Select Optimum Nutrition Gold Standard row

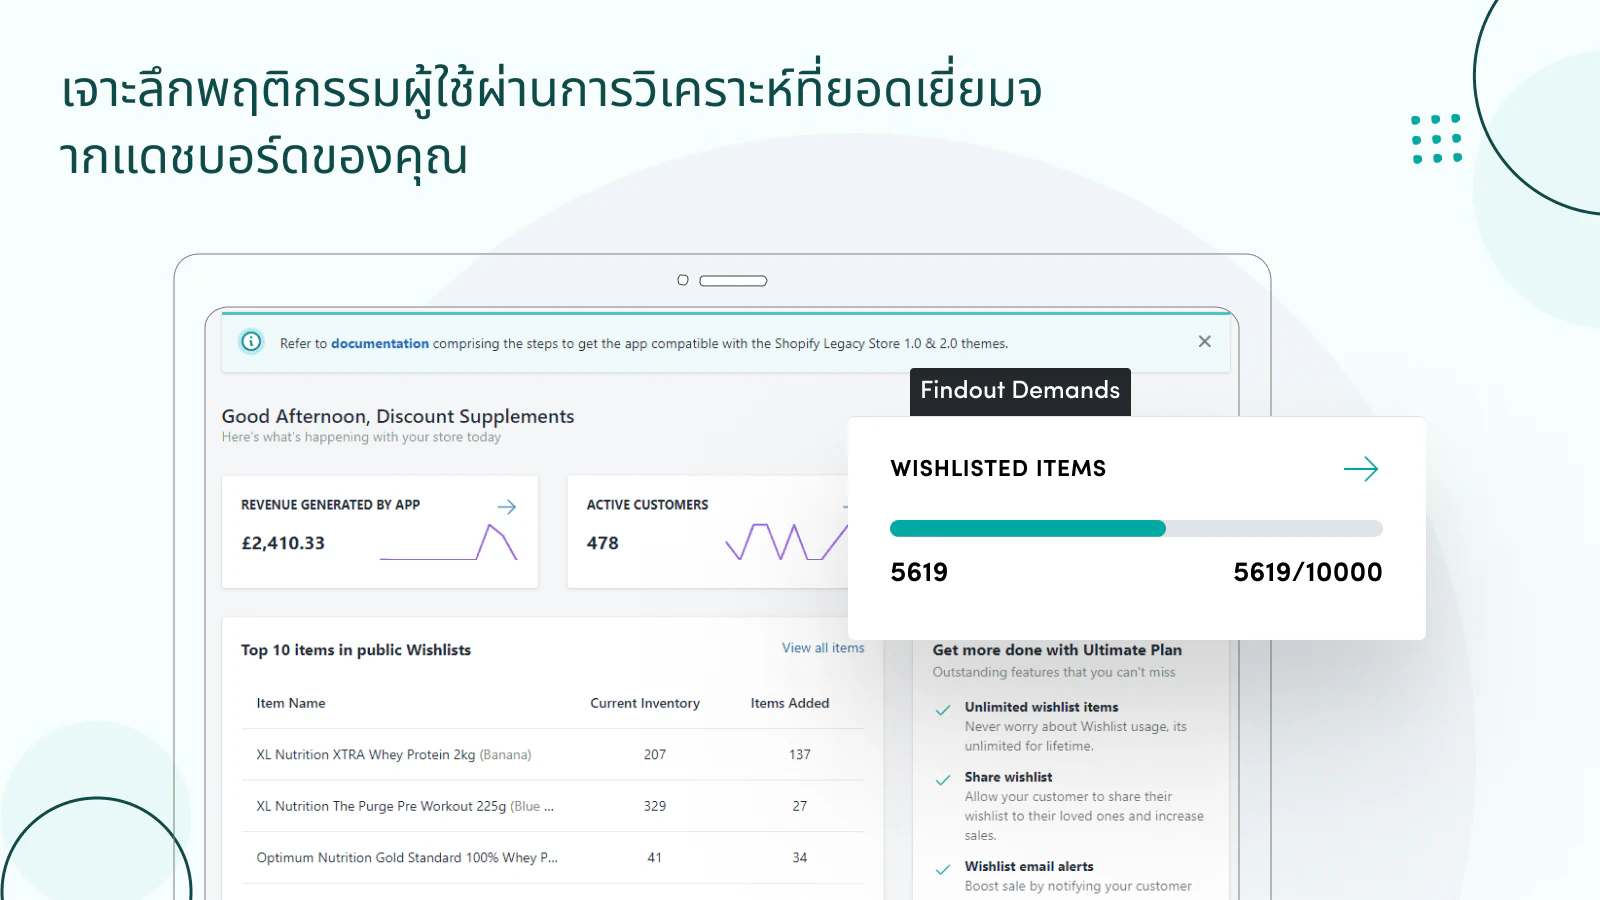point(553,858)
